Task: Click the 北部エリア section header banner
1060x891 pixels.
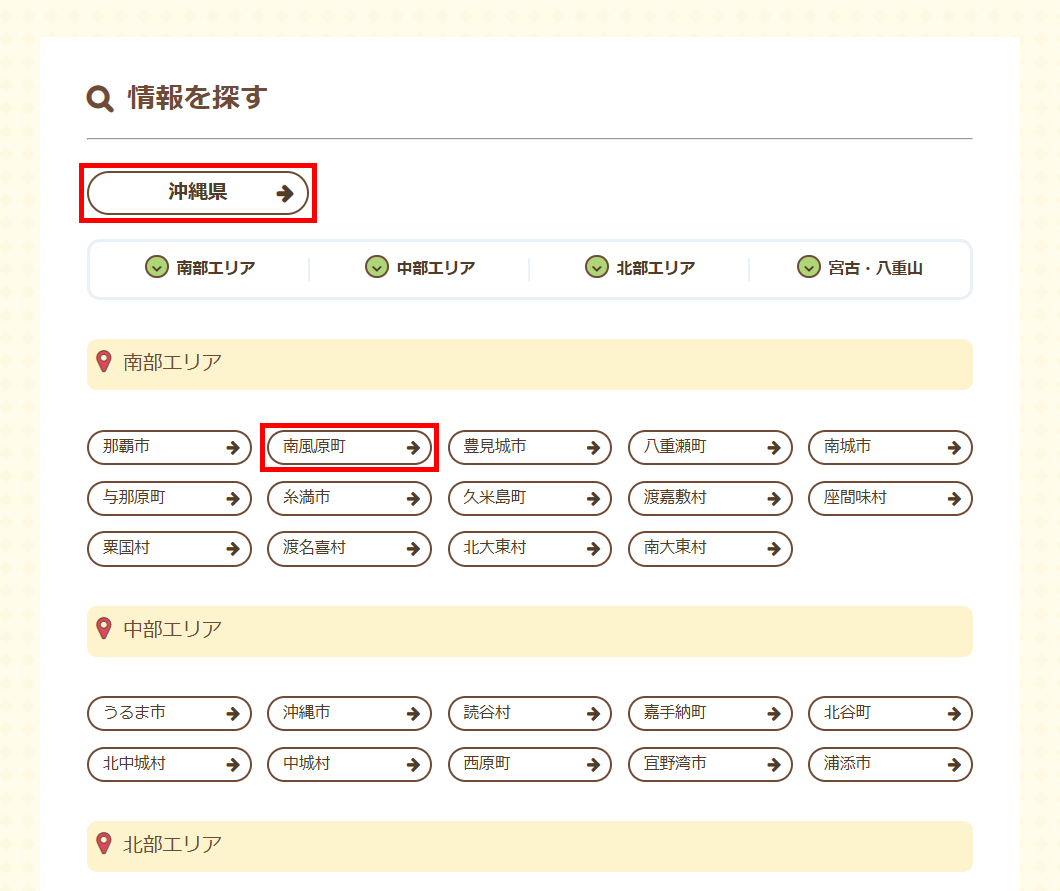Action: (530, 846)
